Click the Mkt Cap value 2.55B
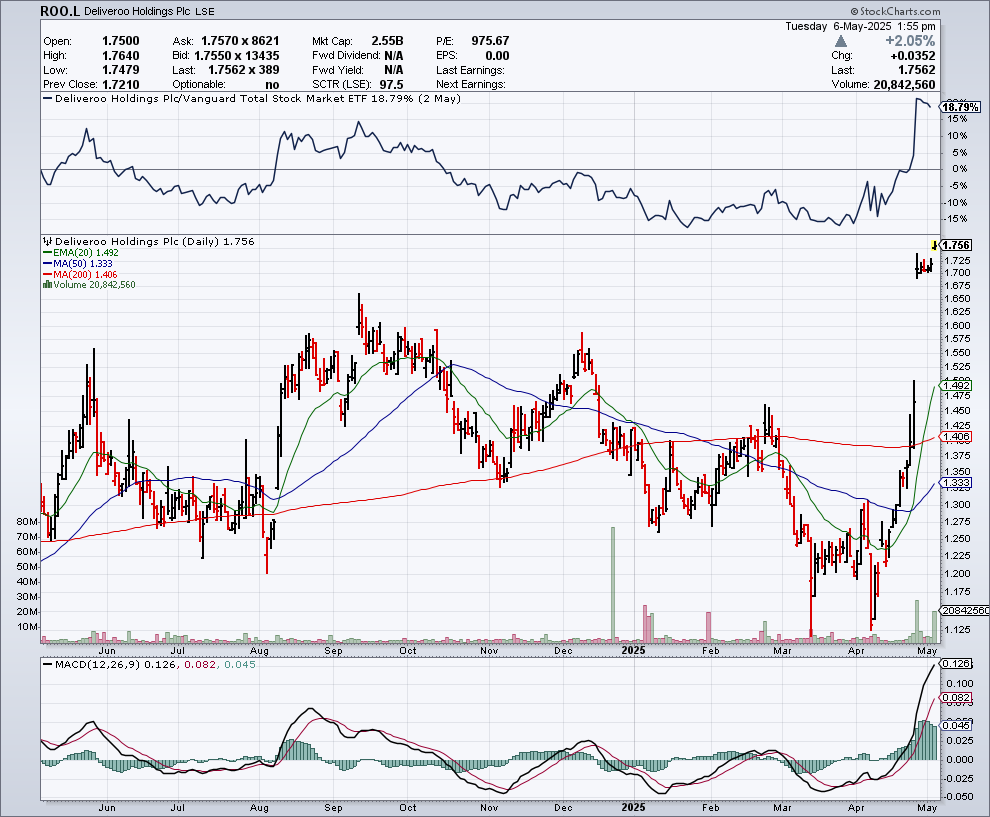Image resolution: width=990 pixels, height=817 pixels. click(x=387, y=41)
